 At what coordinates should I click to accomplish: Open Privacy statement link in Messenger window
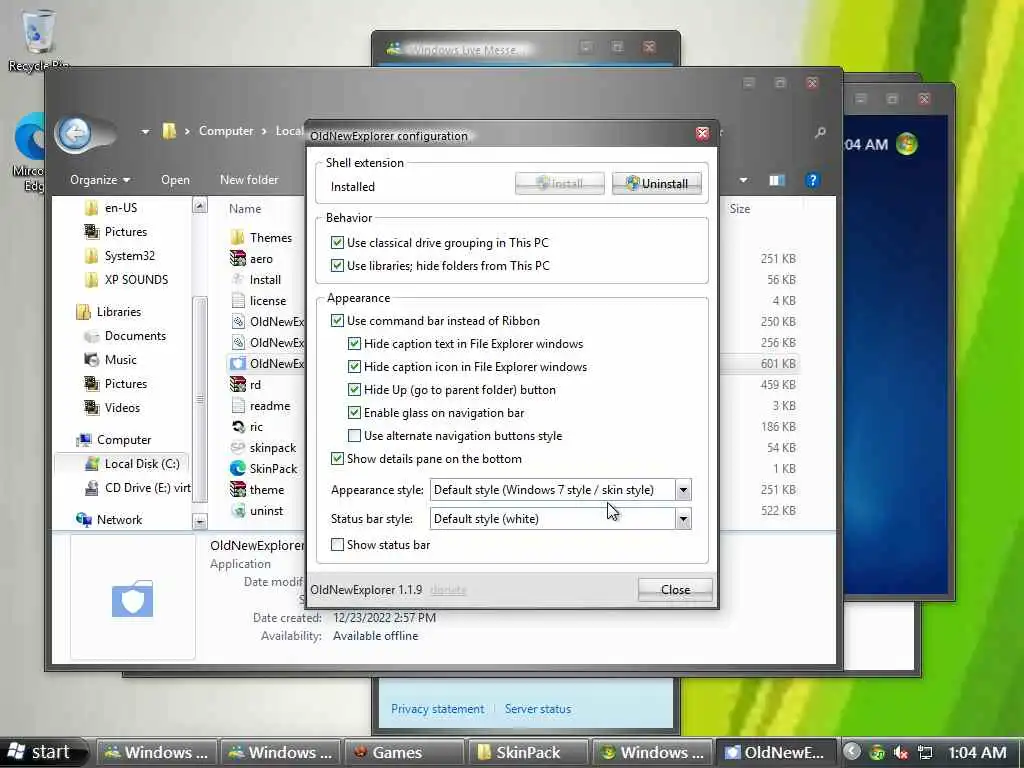click(438, 709)
